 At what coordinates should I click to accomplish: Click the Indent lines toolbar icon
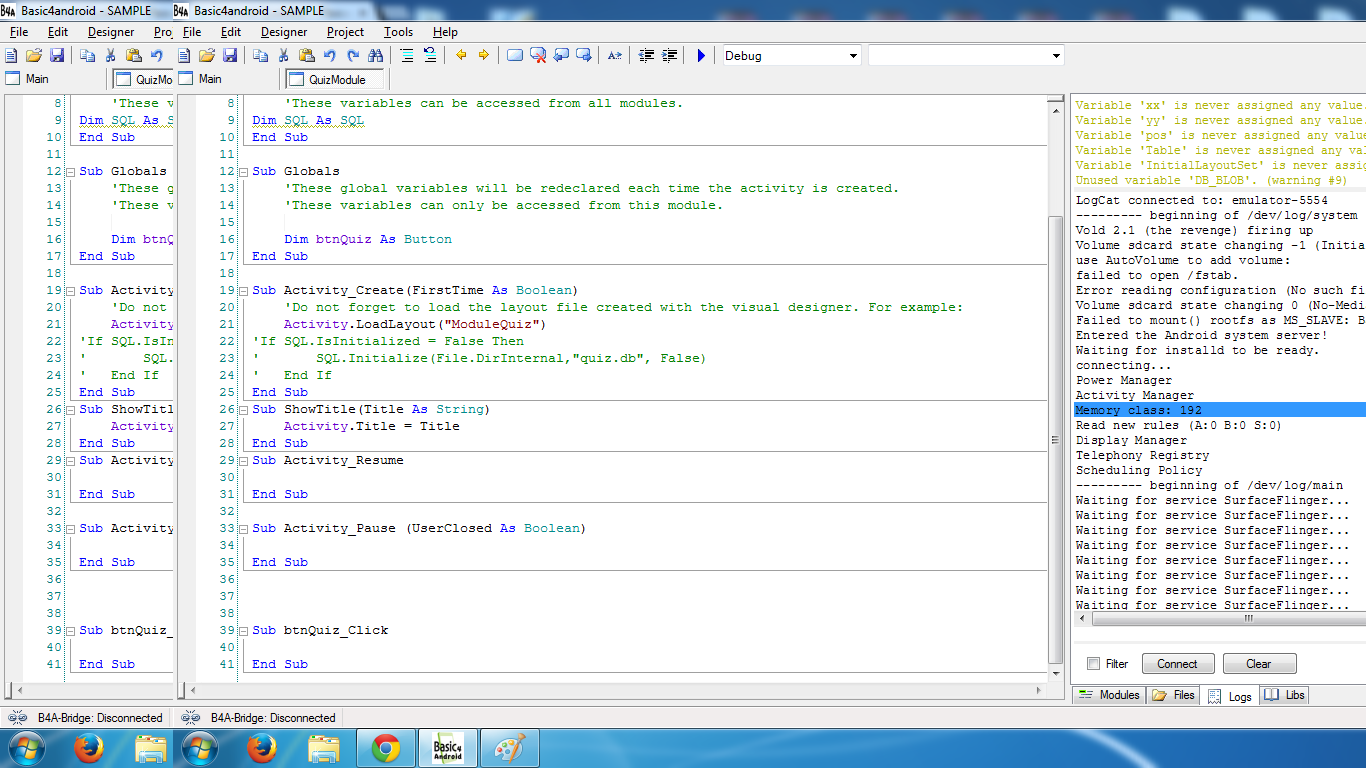coord(669,56)
